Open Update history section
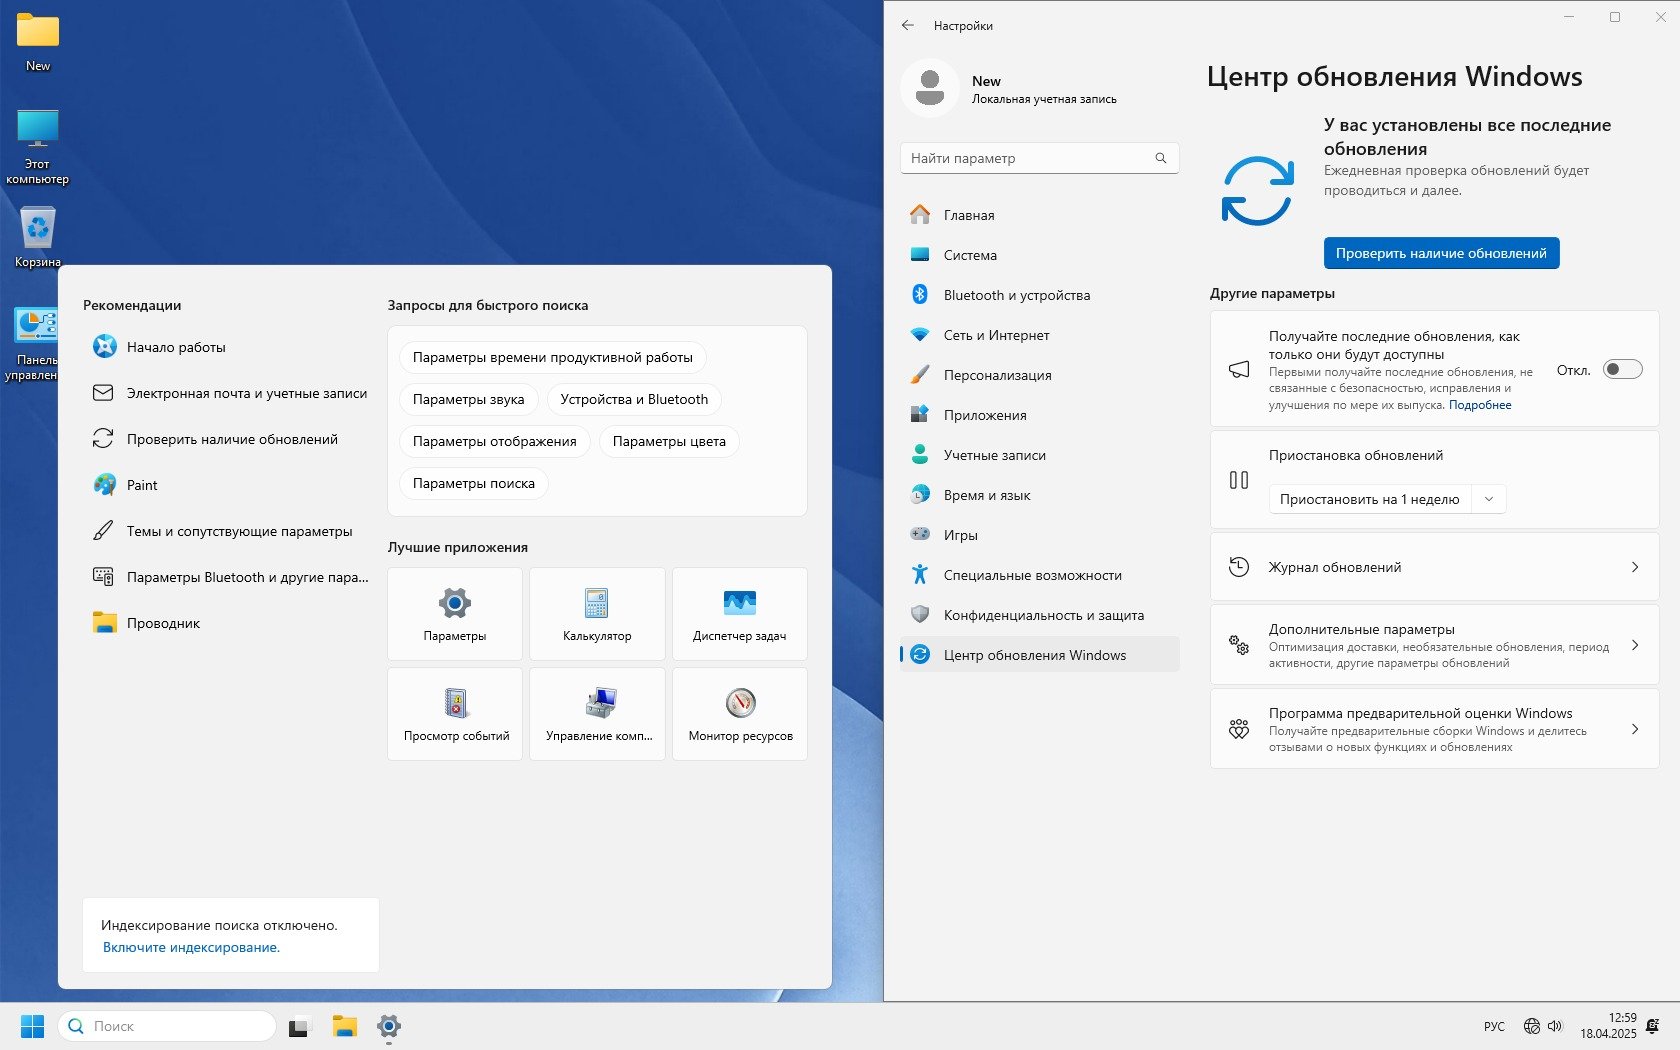 coord(1434,567)
